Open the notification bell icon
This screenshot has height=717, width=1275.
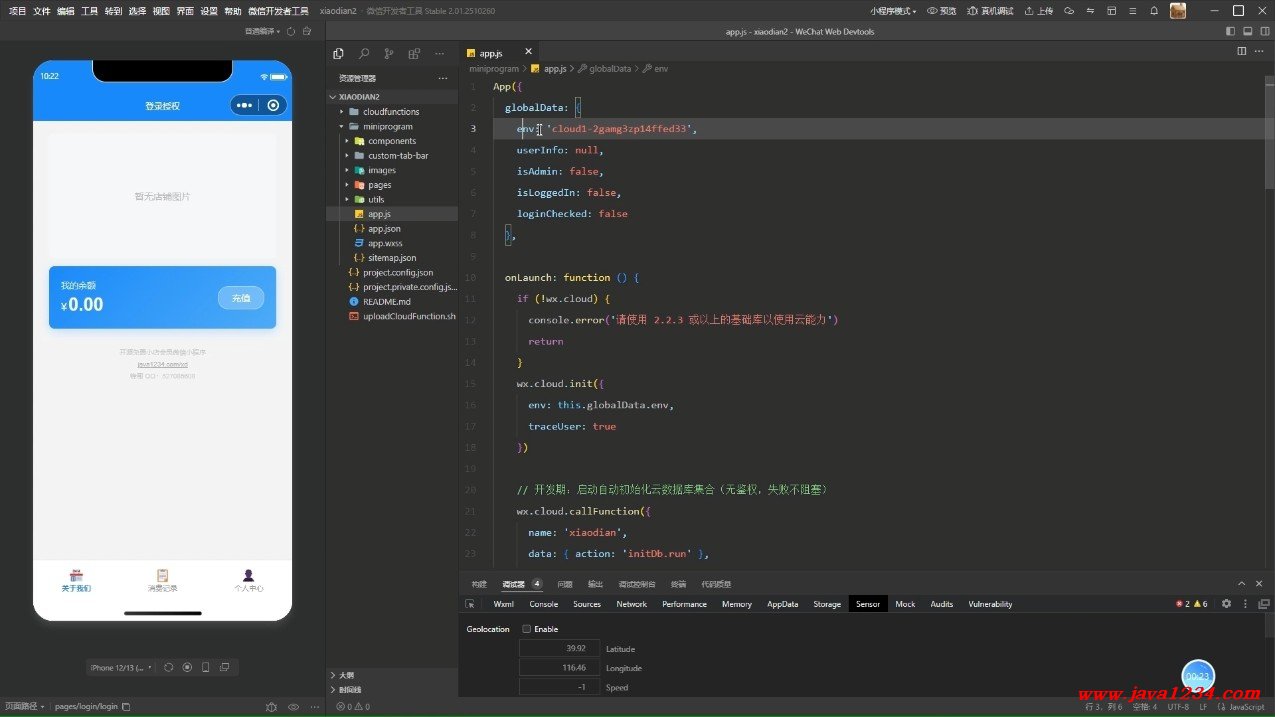[1153, 11]
